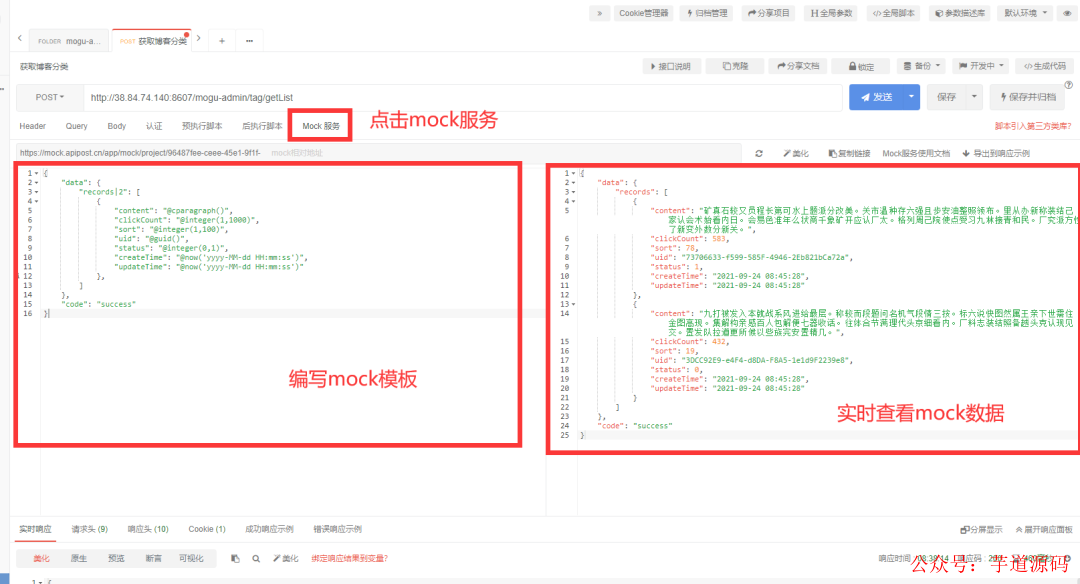Click the request URL input field
The height and width of the screenshot is (584, 1080).
463,98
